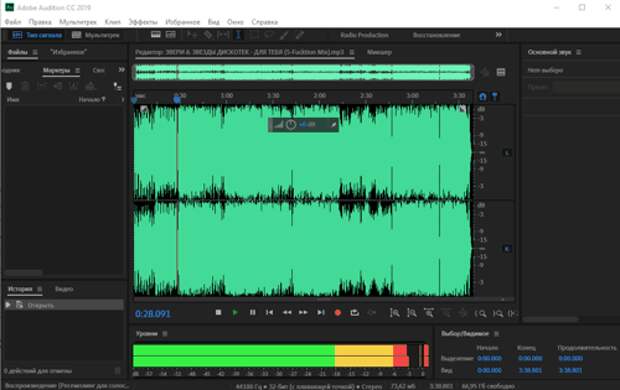Screen dimensions: 620x390
Task: Expand the workspace overflow chevrons
Action: click(x=499, y=35)
